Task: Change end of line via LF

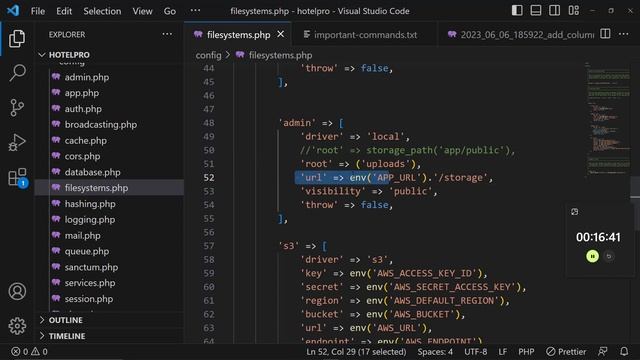Action: coord(502,351)
